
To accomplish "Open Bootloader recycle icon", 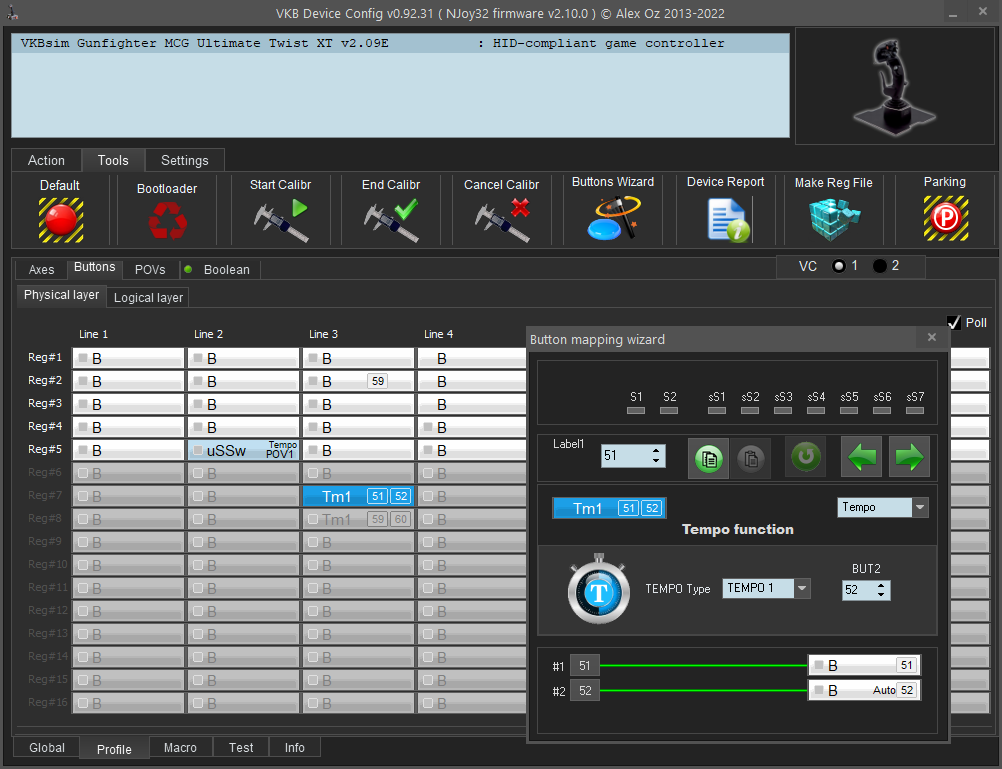I will point(166,220).
